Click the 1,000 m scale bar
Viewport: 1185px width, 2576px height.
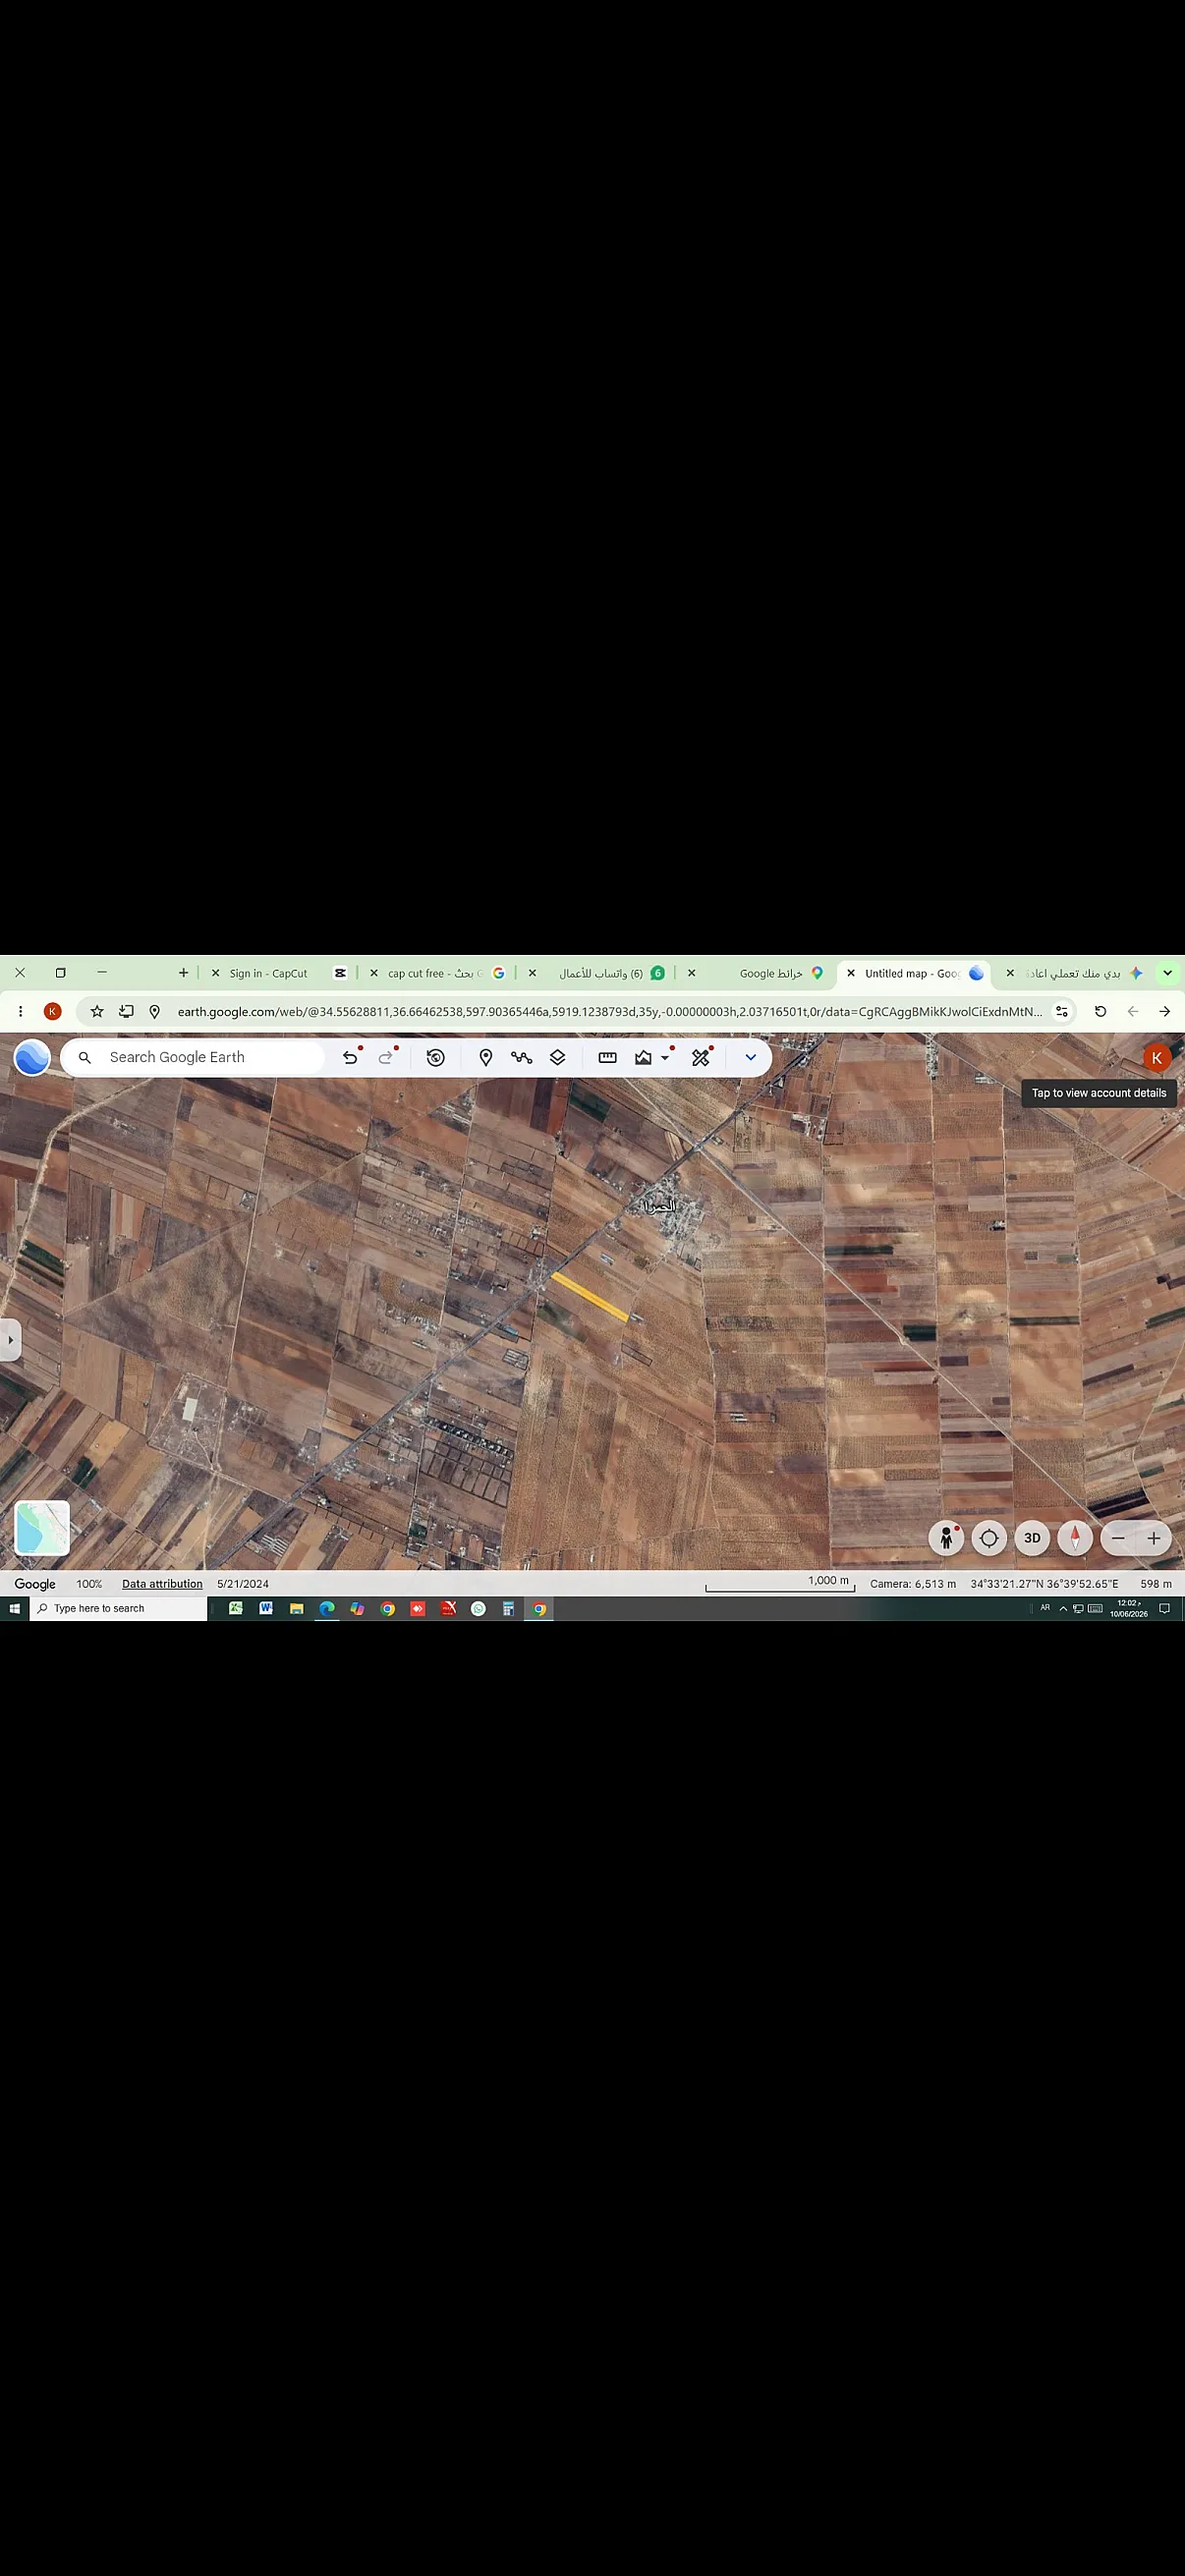click(780, 1583)
